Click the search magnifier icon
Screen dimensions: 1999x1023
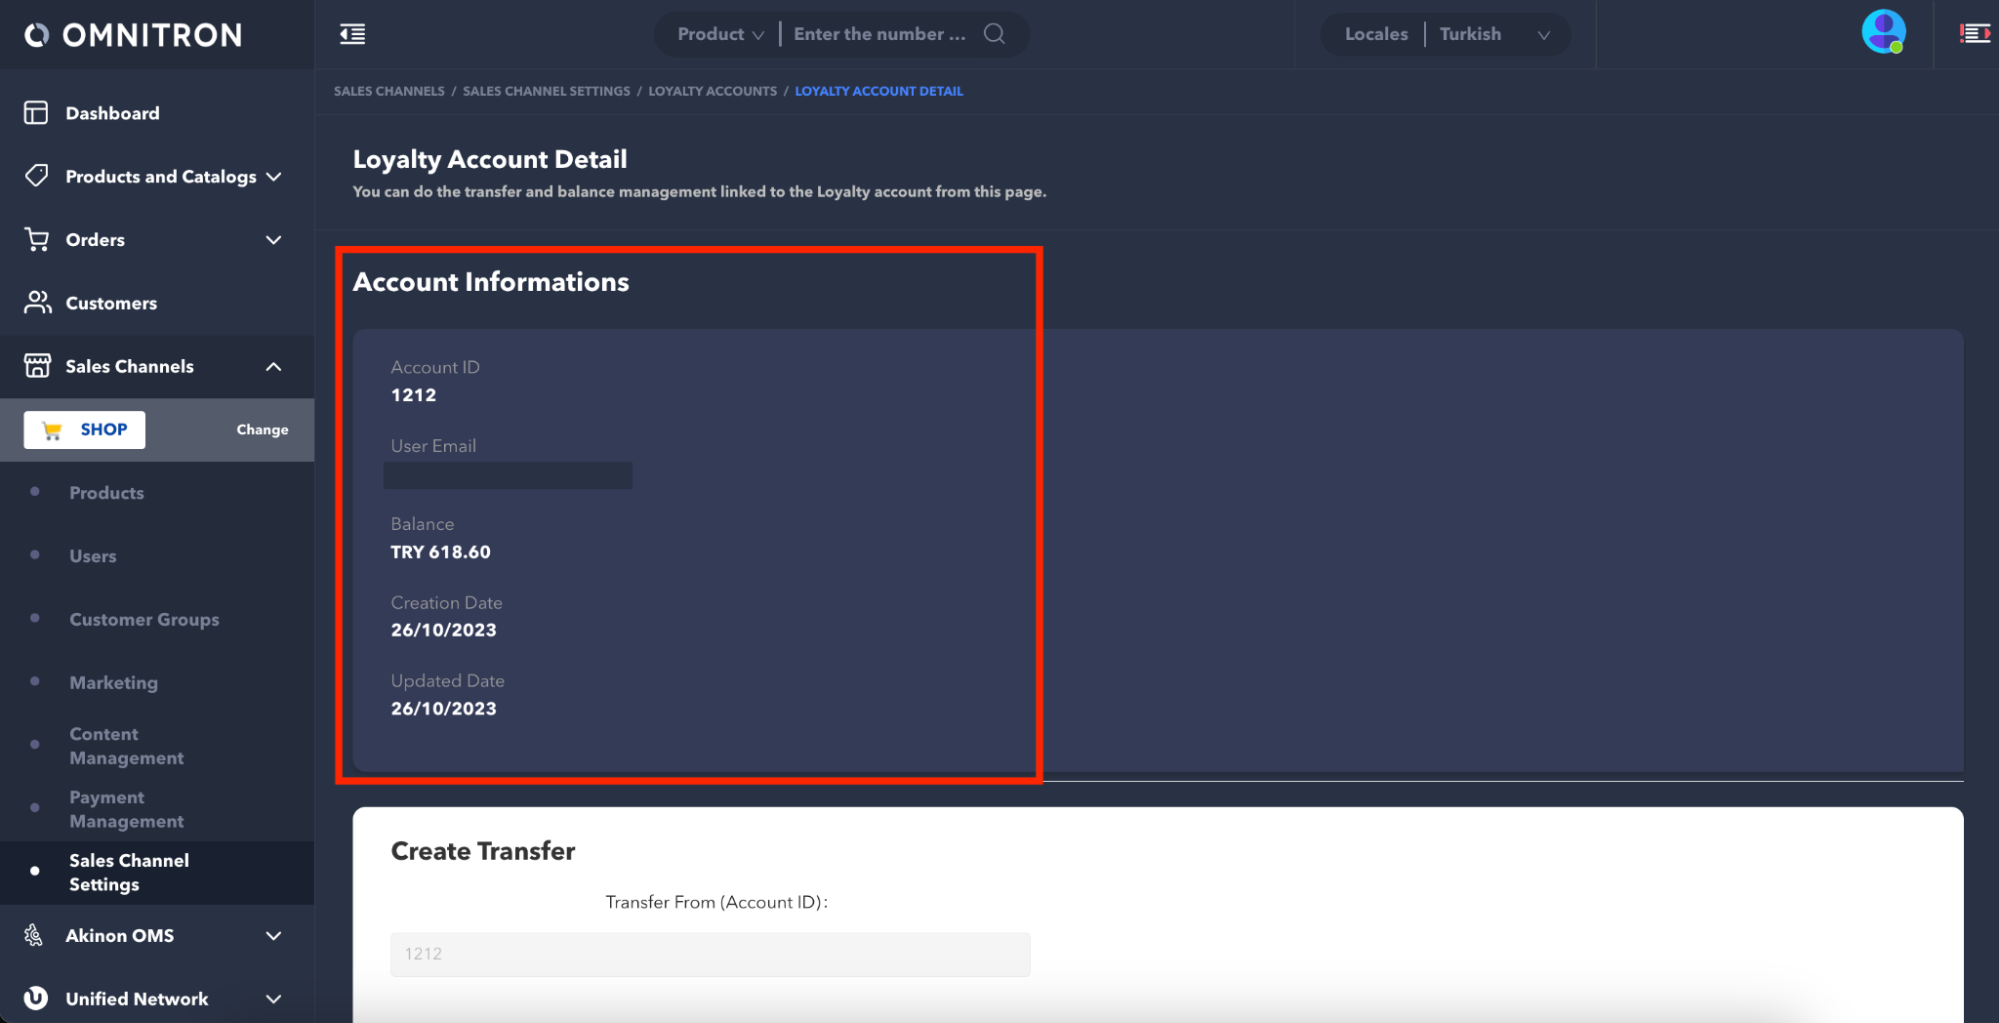click(993, 34)
